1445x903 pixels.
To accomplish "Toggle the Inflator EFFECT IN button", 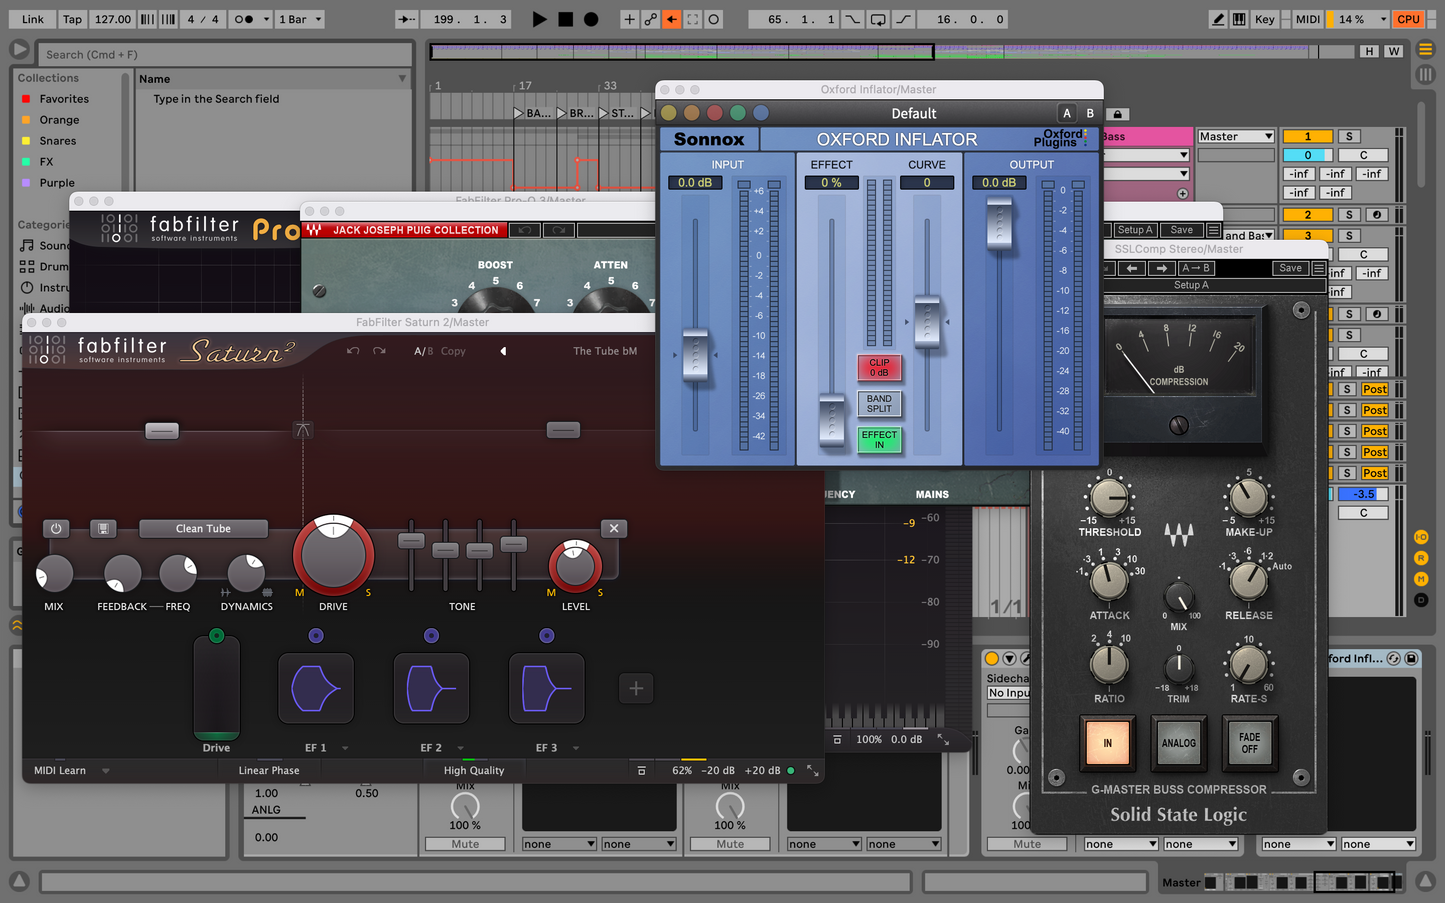I will click(879, 440).
